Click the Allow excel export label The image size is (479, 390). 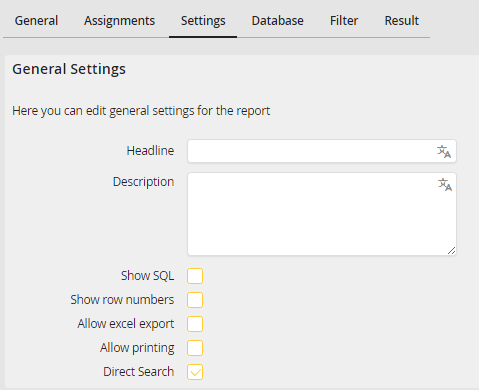click(126, 324)
